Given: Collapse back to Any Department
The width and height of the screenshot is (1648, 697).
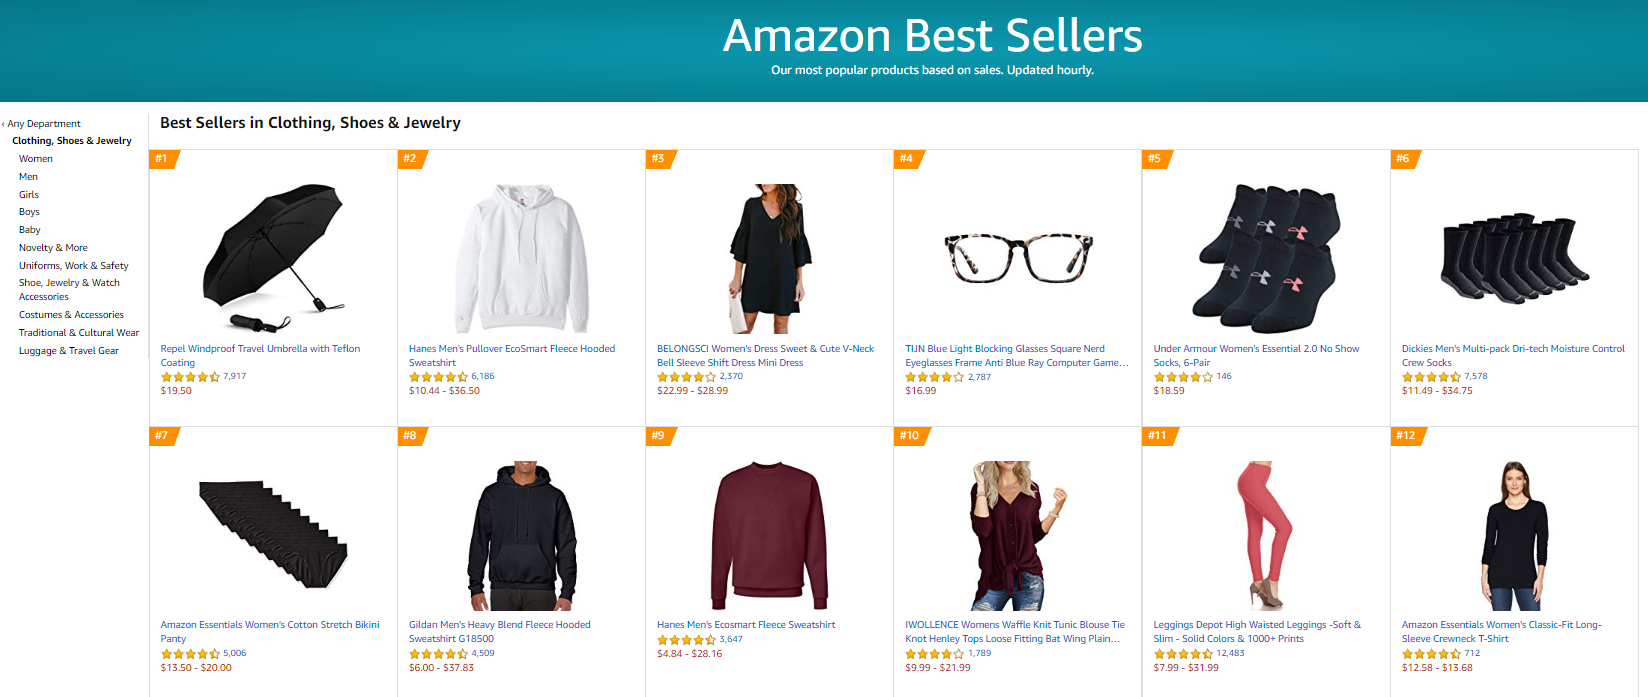Looking at the screenshot, I should coord(44,123).
